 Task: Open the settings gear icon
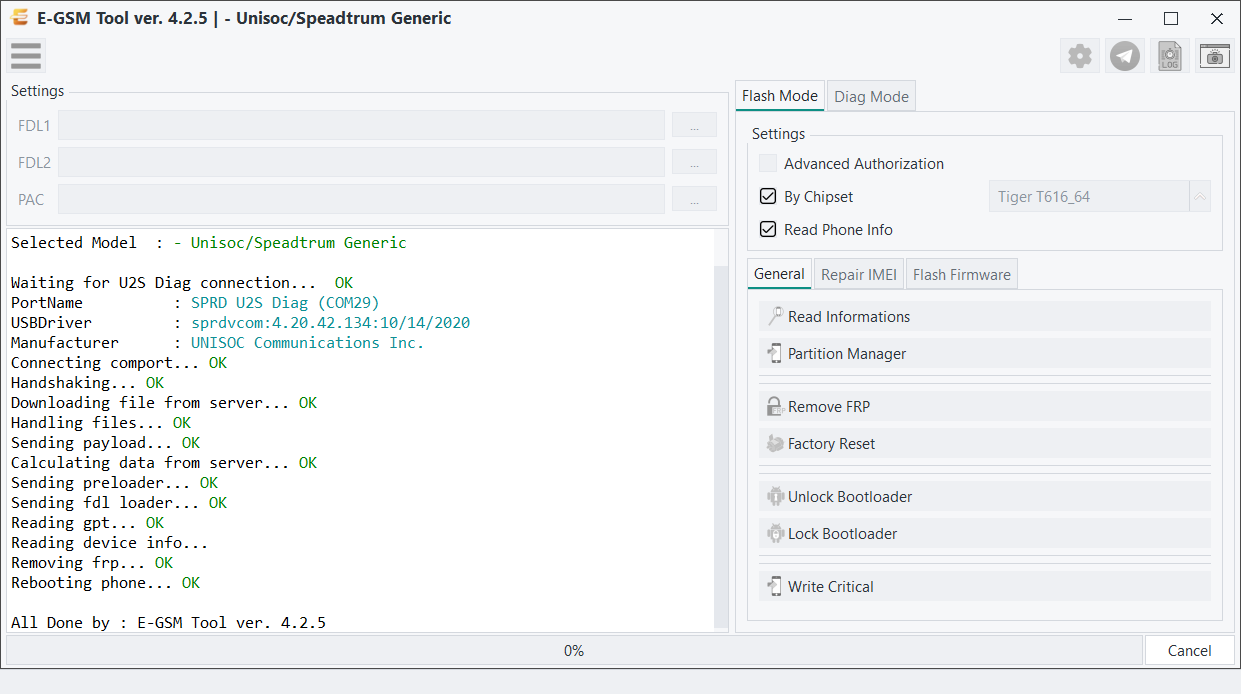pos(1080,56)
